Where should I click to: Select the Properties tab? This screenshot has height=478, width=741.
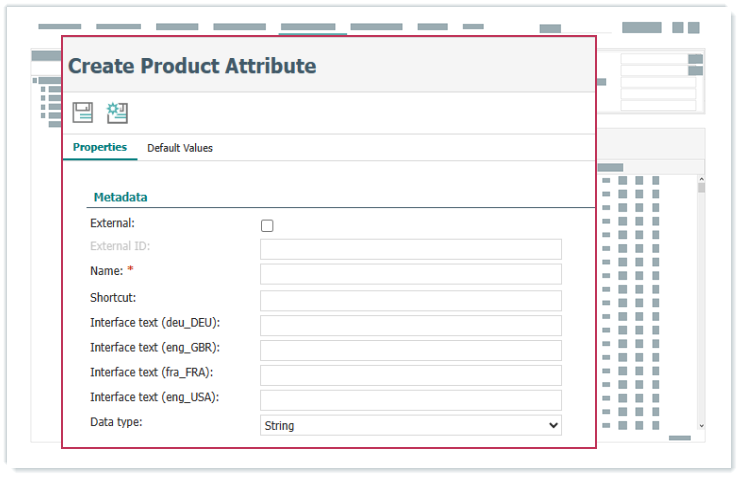pyautogui.click(x=100, y=147)
